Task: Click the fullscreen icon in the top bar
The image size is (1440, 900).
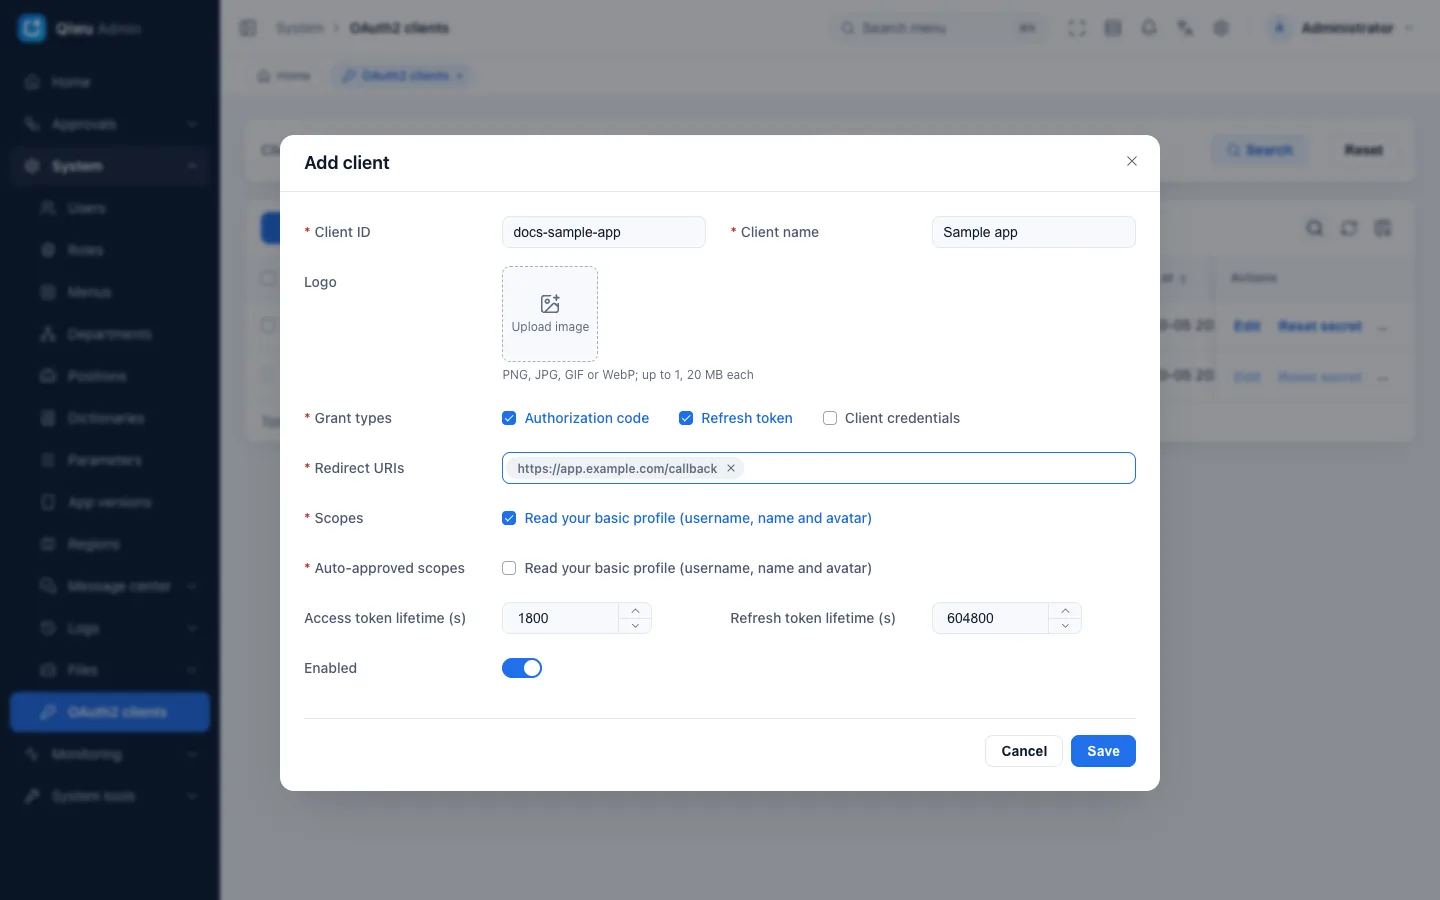Action: pos(1077,28)
